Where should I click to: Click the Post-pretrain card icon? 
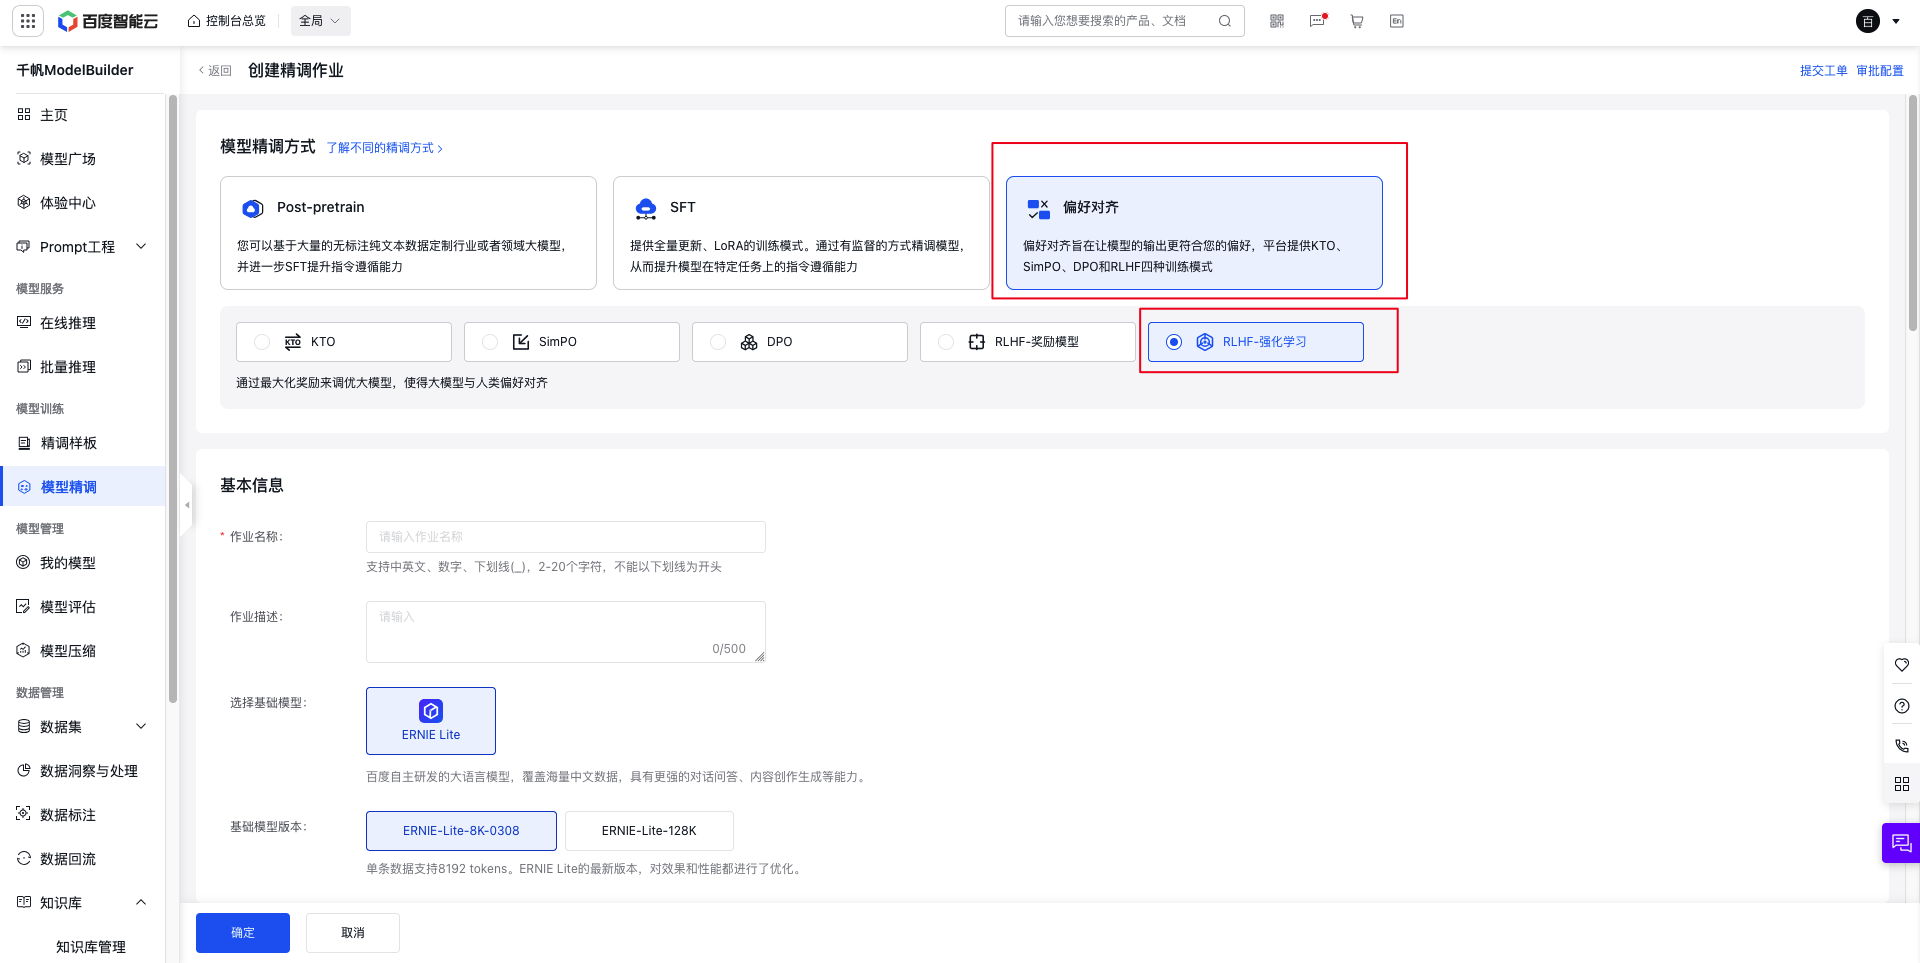[x=253, y=208]
